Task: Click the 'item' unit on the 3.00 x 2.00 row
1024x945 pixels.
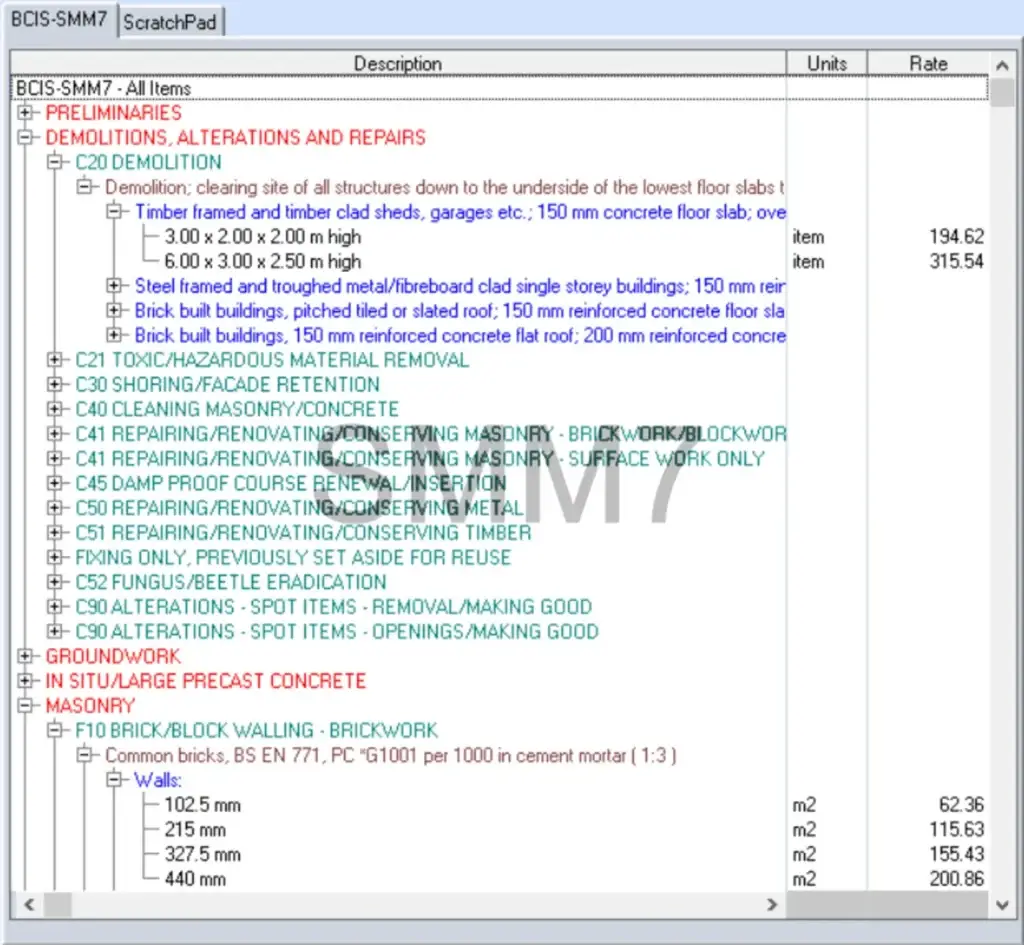Action: (x=808, y=236)
